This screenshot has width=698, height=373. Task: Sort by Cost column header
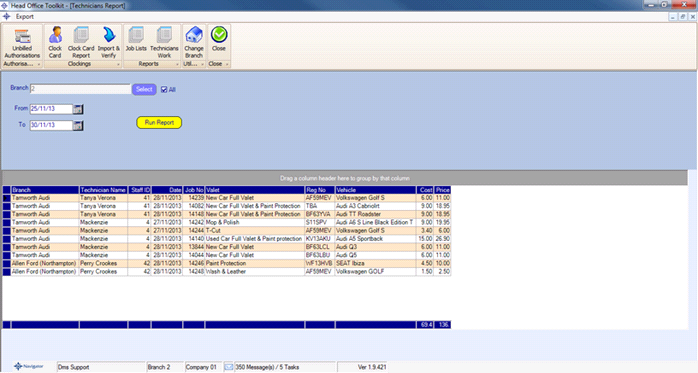click(425, 190)
